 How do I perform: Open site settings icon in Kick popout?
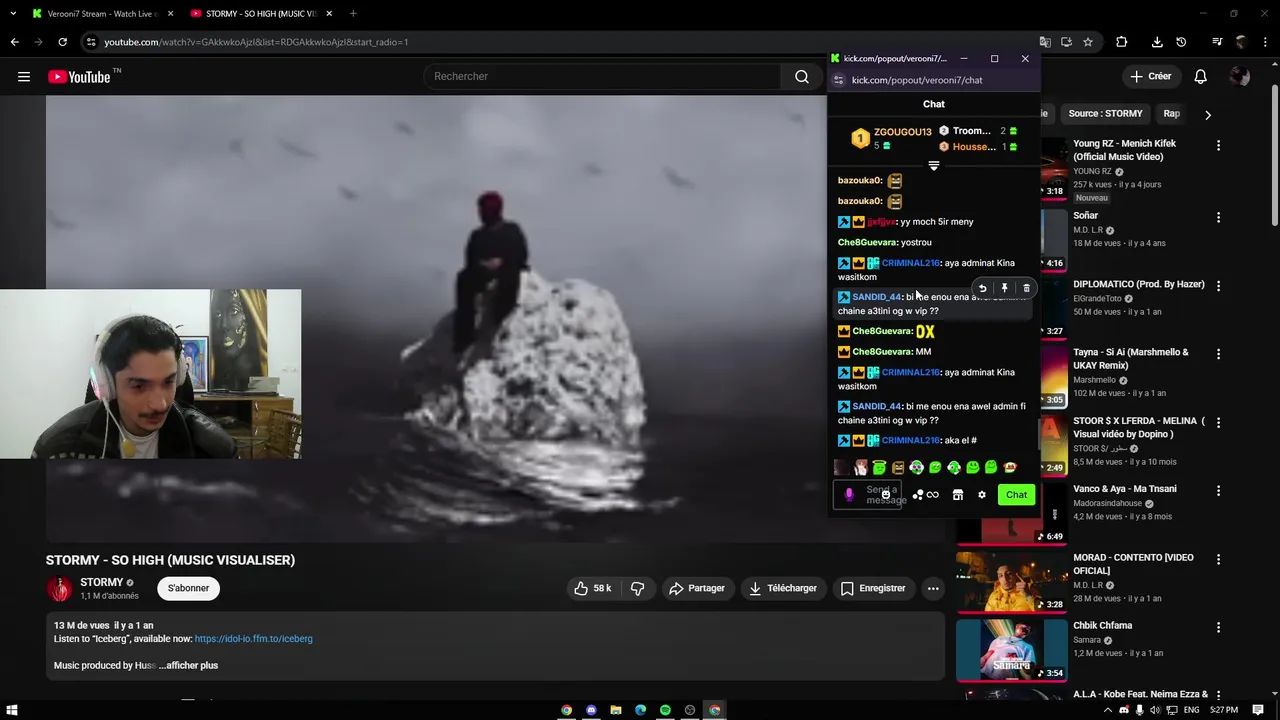(x=839, y=80)
